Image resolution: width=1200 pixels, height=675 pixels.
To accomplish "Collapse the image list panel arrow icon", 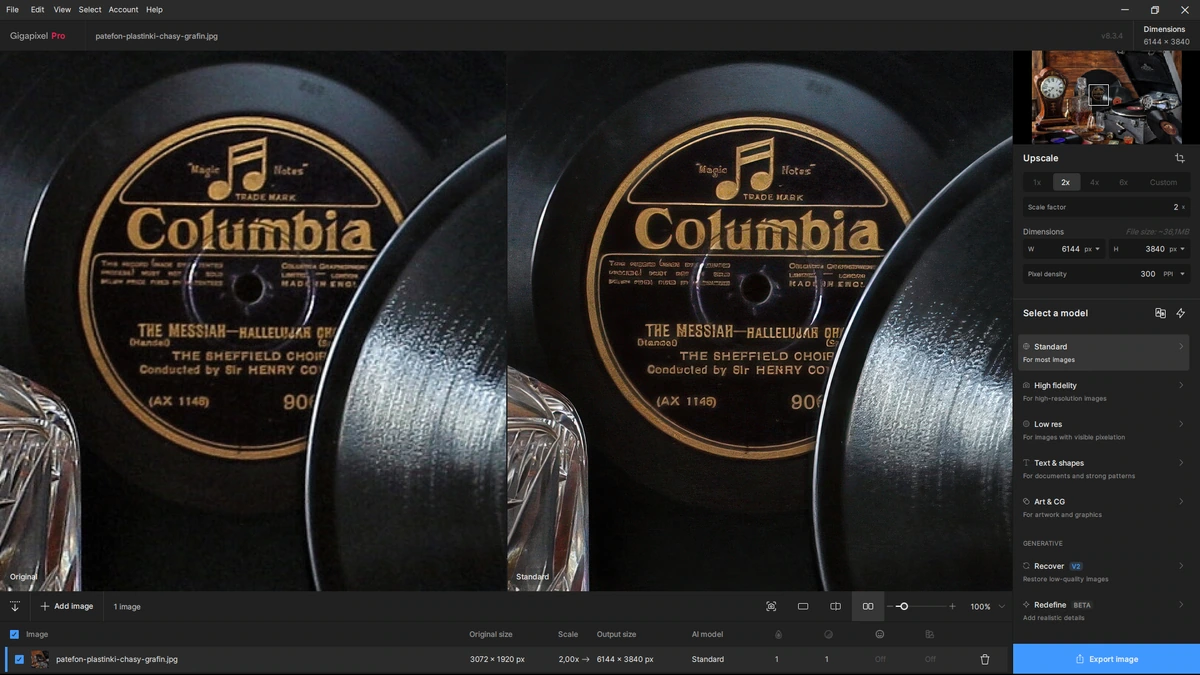I will tap(15, 606).
